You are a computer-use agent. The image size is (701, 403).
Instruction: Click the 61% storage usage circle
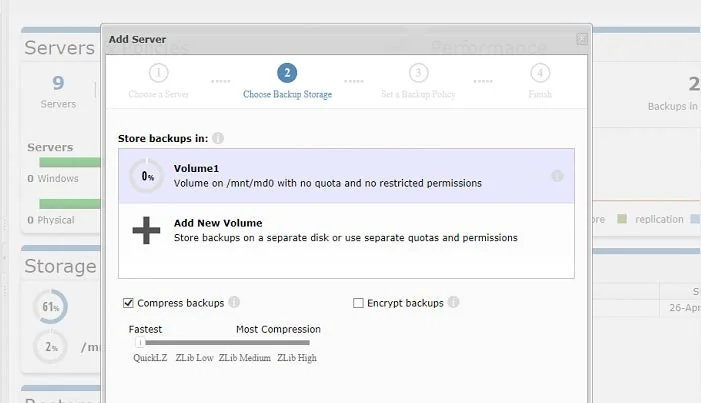50,305
